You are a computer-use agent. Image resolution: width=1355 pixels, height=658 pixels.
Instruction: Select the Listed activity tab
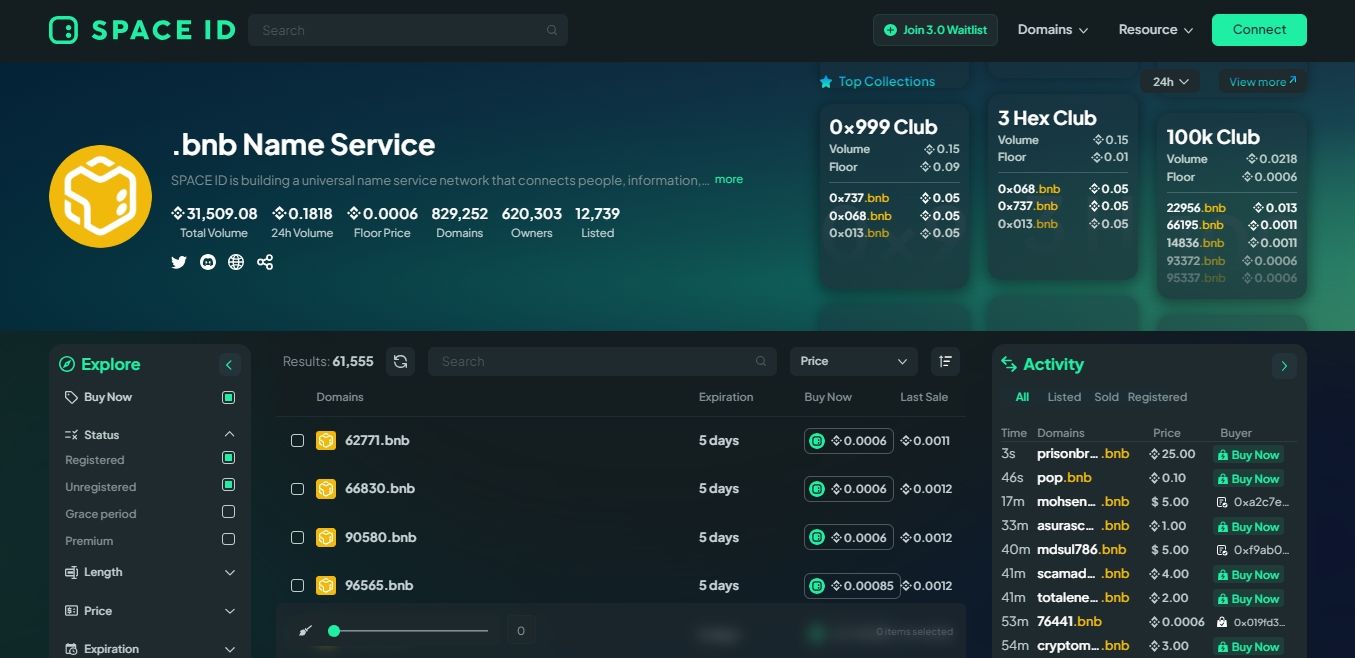coord(1064,397)
